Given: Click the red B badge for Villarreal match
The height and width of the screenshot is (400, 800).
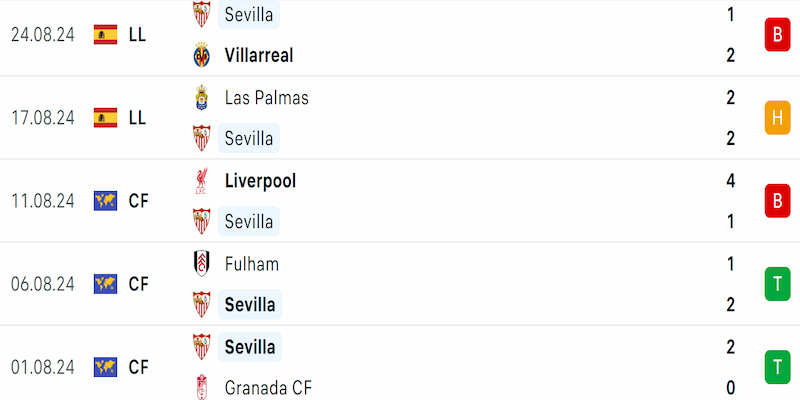Looking at the screenshot, I should pos(777,35).
